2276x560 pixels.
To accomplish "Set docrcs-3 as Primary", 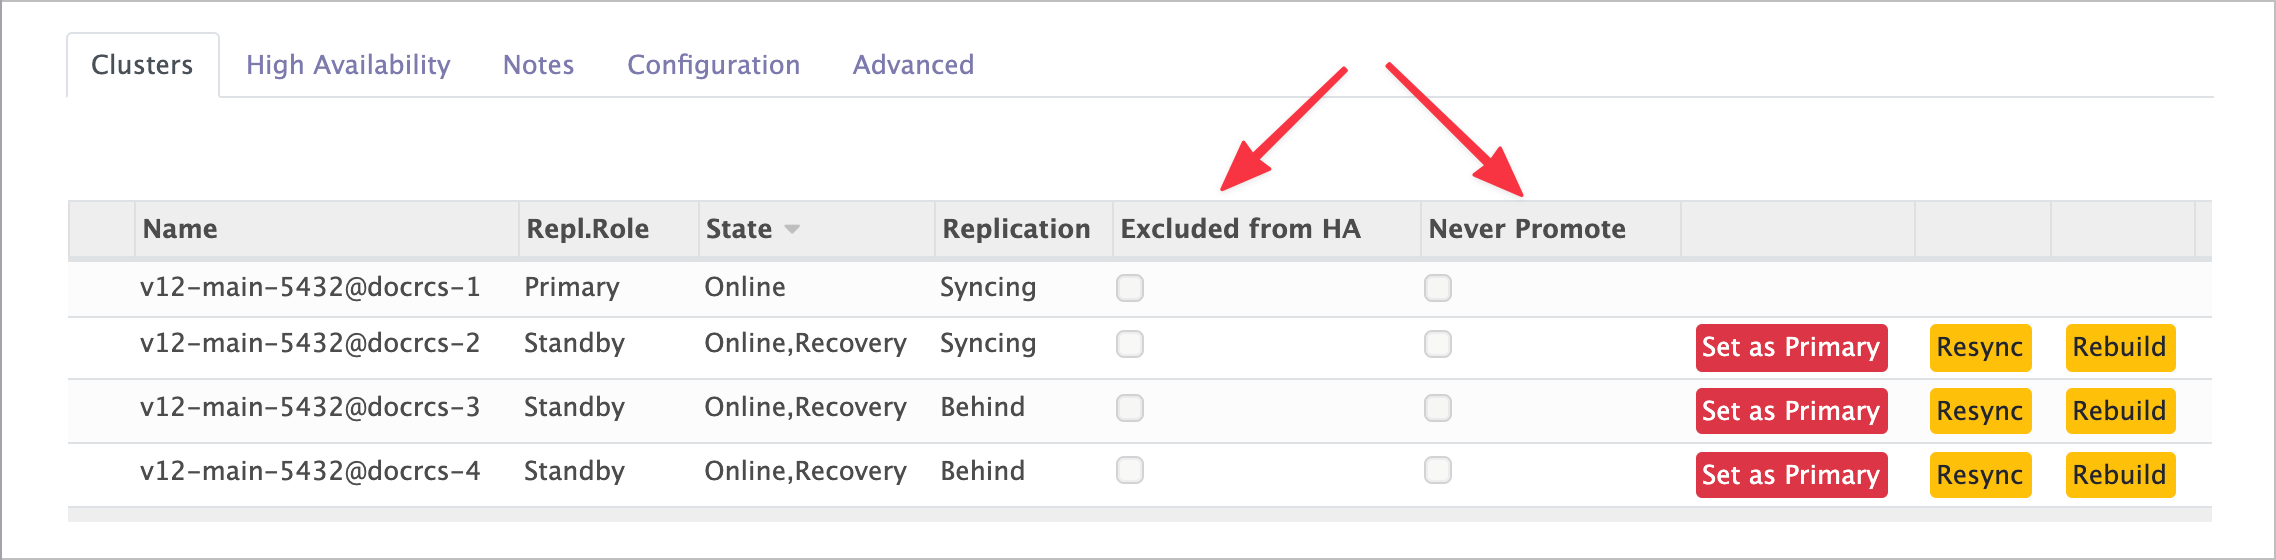I will [x=1791, y=411].
